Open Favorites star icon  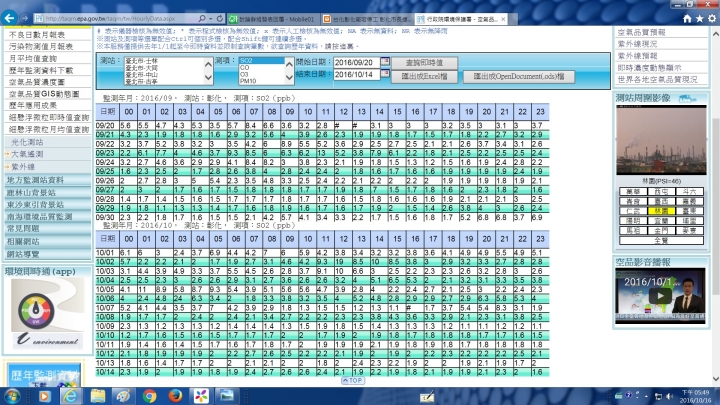699,19
